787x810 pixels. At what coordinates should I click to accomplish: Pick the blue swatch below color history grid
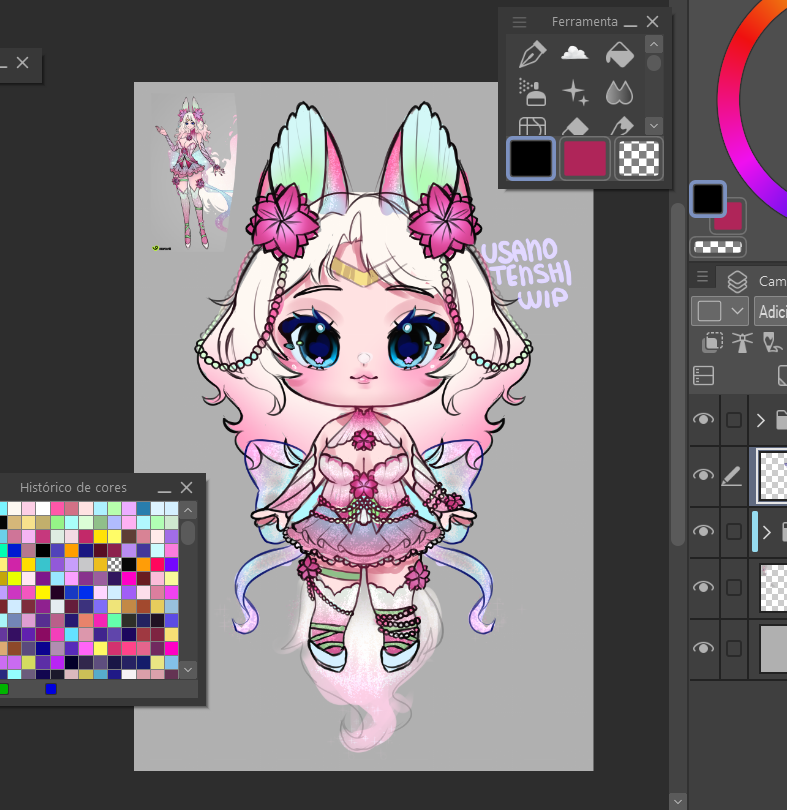coord(51,689)
